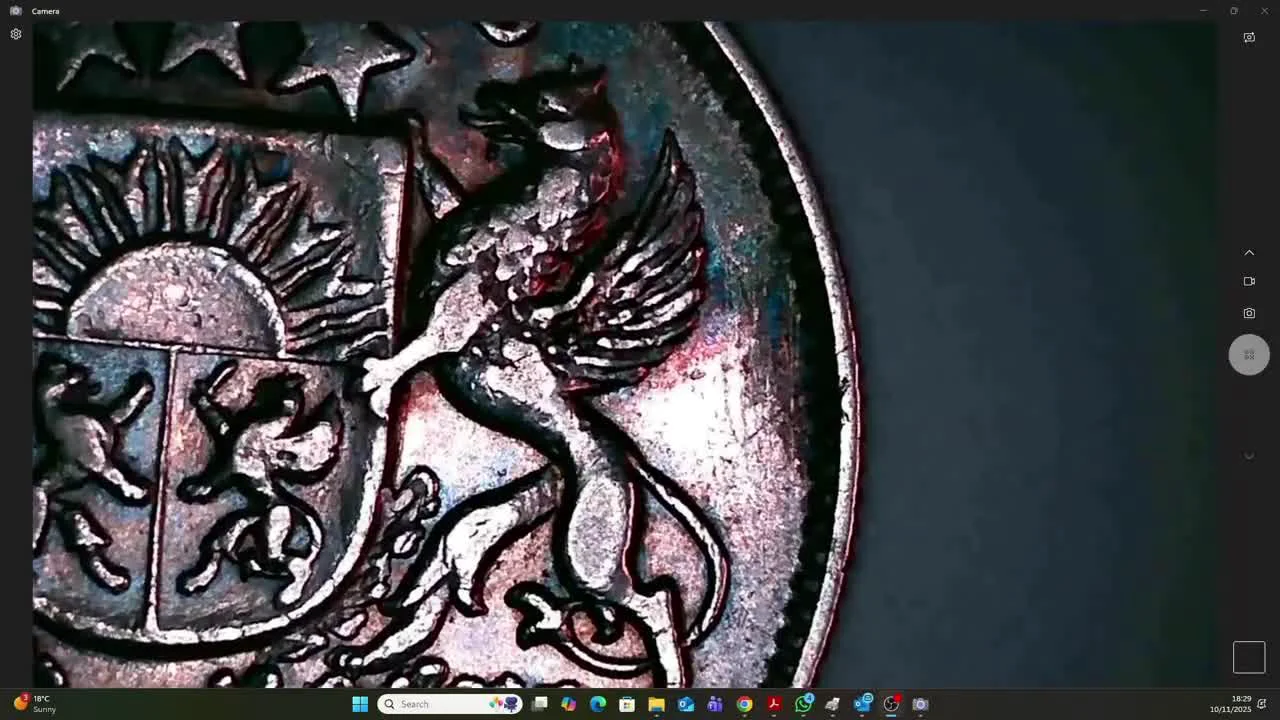Viewport: 1280px width, 720px height.
Task: Open File Explorer from the taskbar
Action: pyautogui.click(x=657, y=704)
